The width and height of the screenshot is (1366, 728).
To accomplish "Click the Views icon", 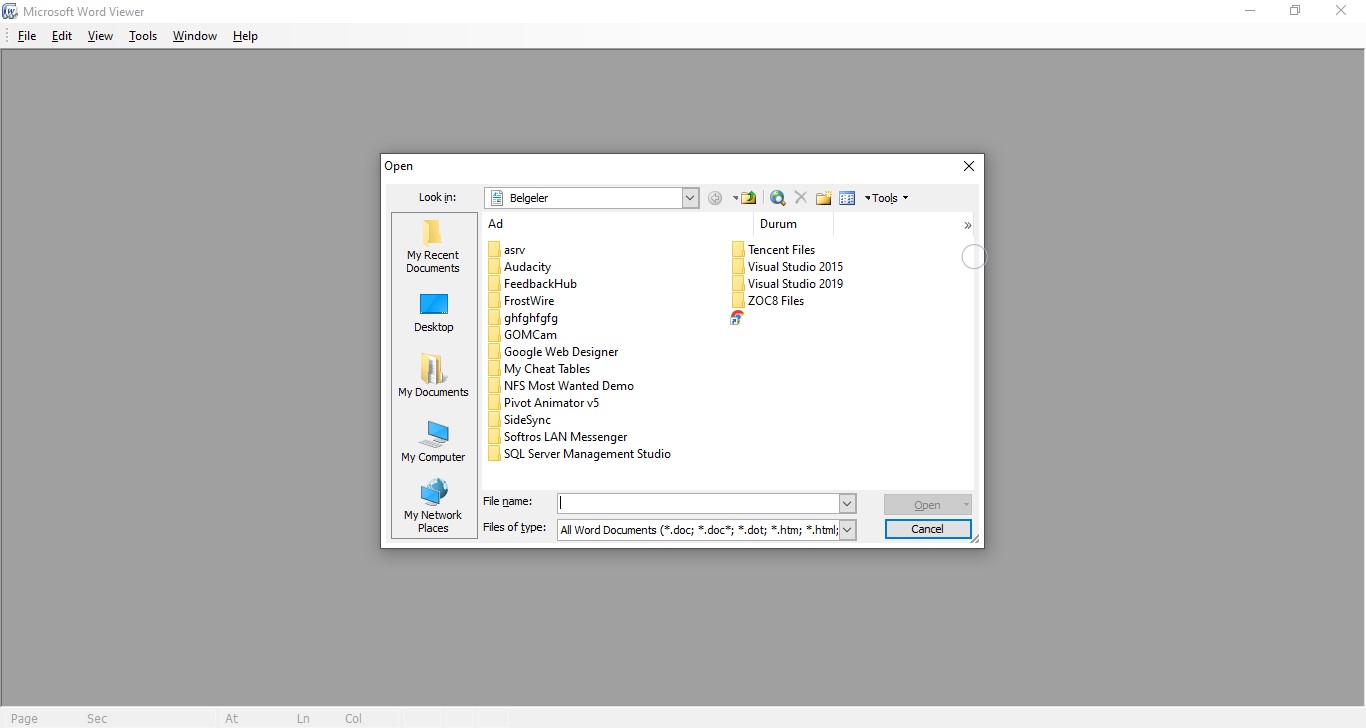I will click(847, 198).
